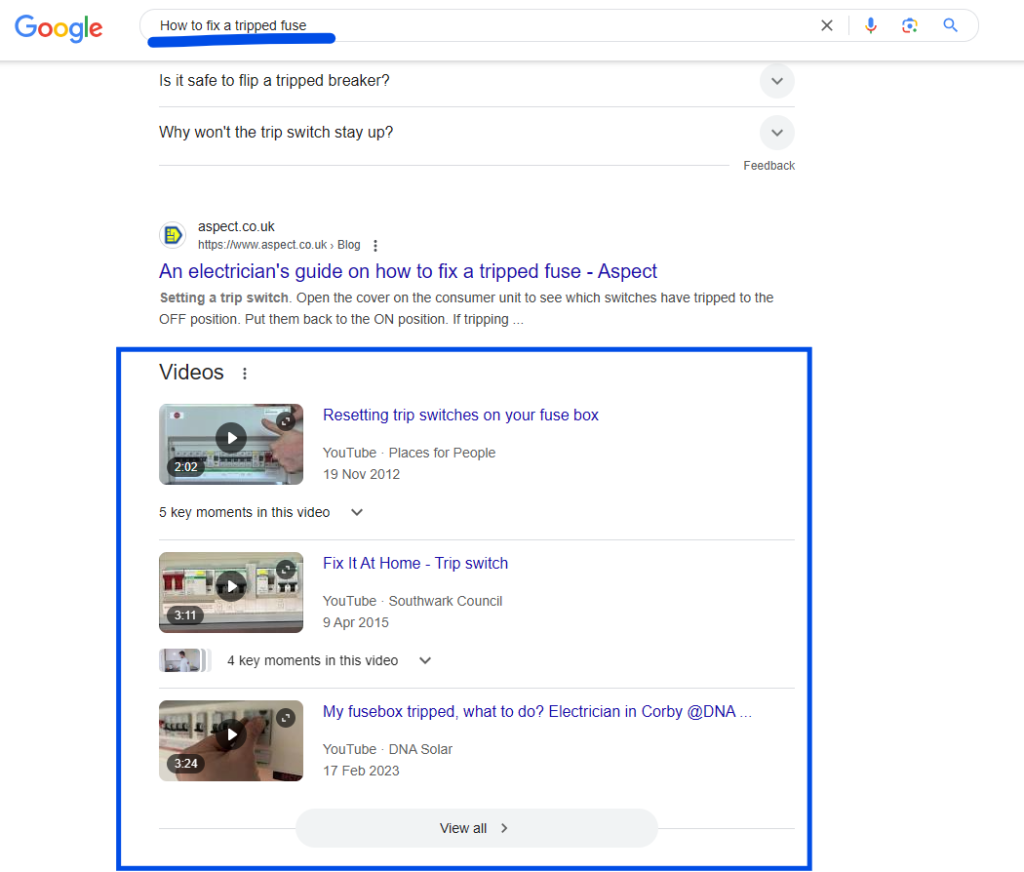Clear the search box with X icon

point(827,25)
